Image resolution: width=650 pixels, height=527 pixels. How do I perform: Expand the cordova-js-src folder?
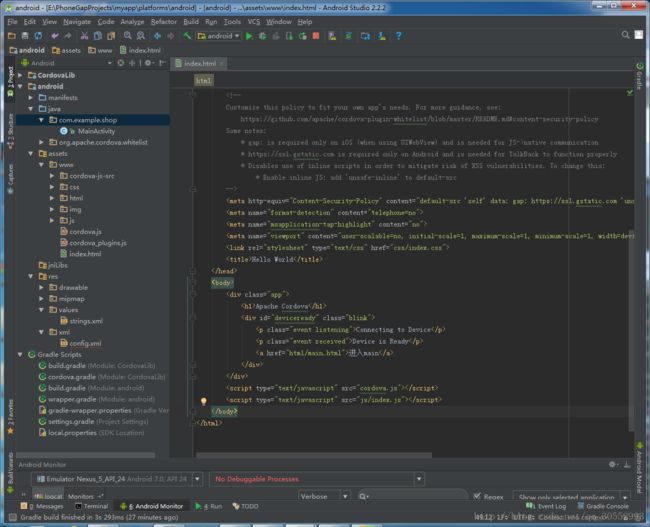pyautogui.click(x=52, y=176)
